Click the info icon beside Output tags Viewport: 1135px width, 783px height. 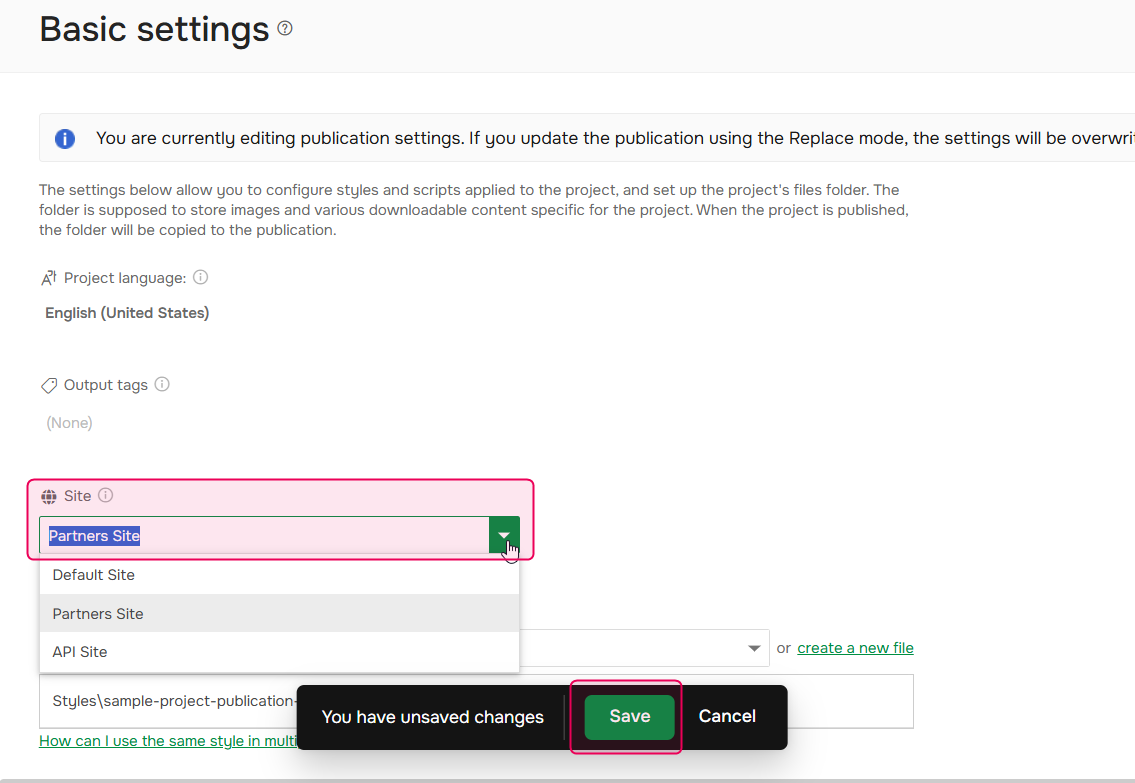(x=162, y=384)
